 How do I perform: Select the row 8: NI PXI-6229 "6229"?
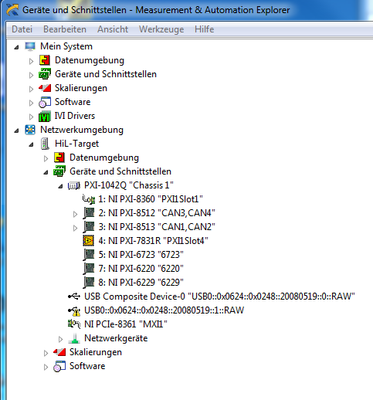[x=141, y=283]
